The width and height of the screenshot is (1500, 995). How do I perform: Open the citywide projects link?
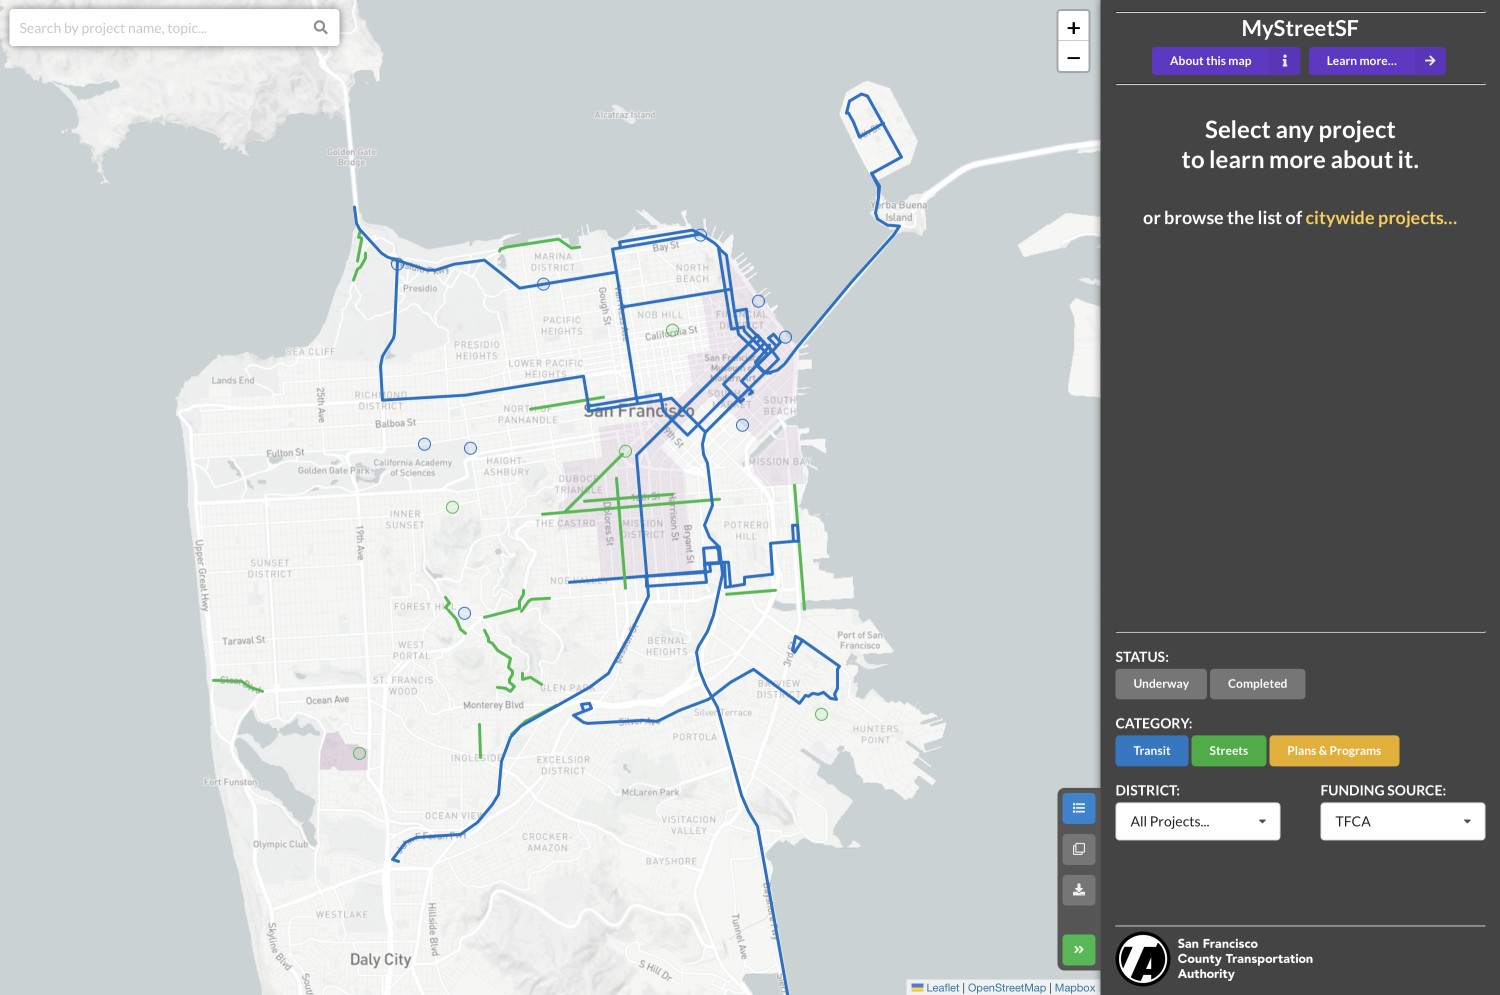(1380, 217)
